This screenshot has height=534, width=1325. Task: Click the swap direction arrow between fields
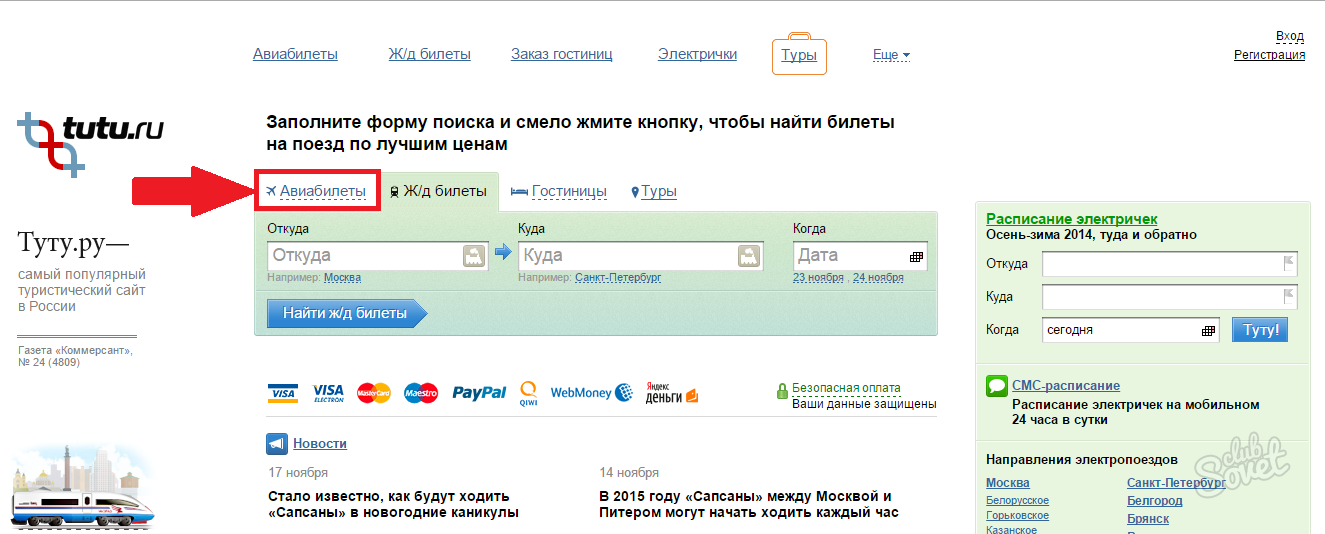tap(503, 253)
